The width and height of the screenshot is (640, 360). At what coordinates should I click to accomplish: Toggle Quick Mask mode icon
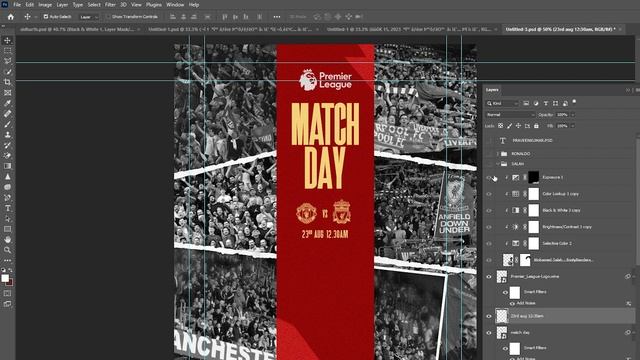click(x=7, y=293)
